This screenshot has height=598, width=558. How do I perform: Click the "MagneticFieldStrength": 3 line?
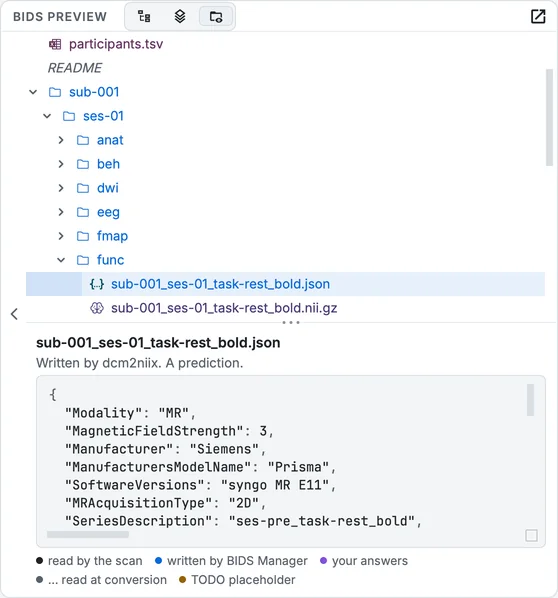pyautogui.click(x=169, y=431)
